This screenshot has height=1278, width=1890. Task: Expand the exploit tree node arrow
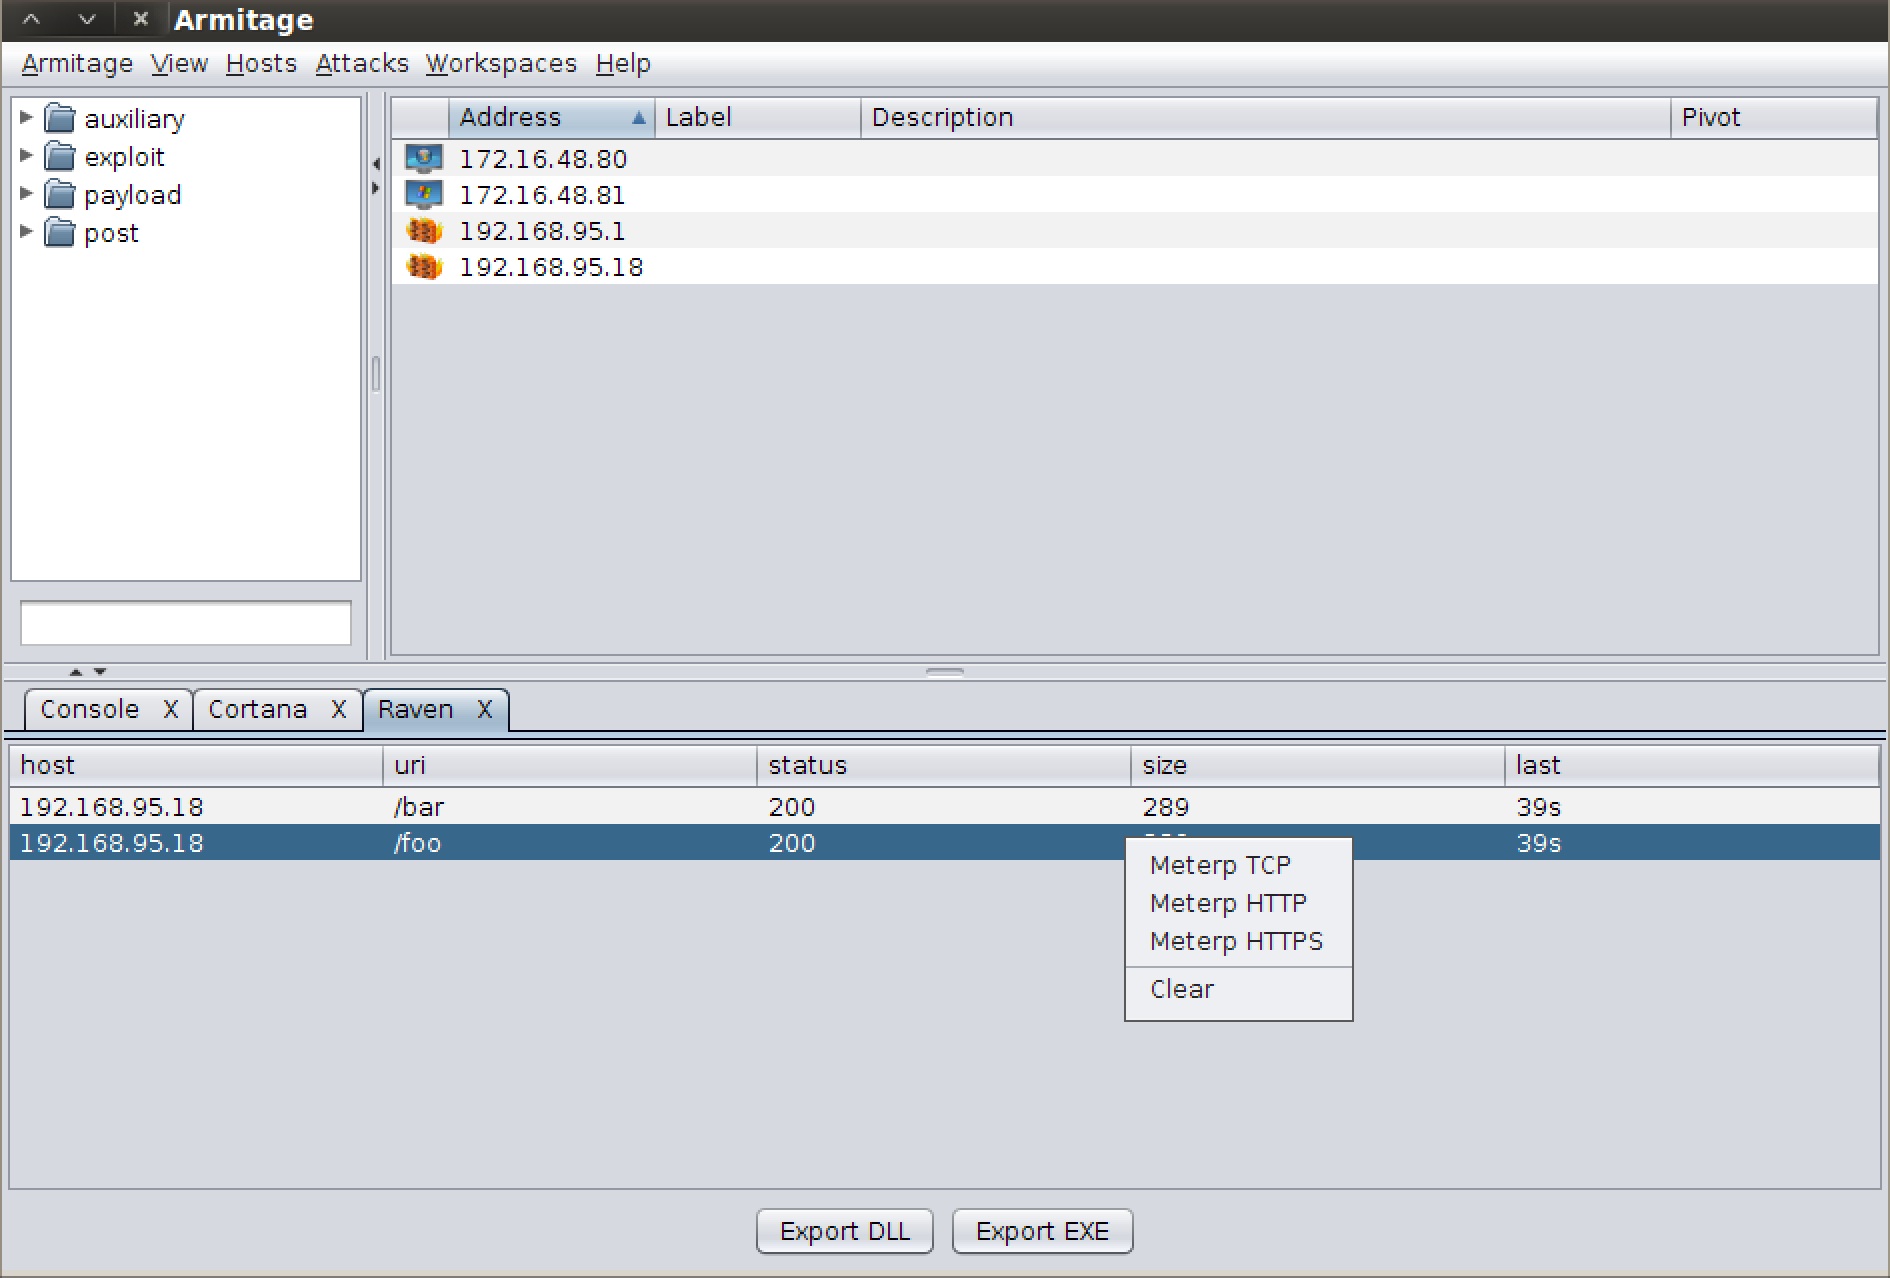click(x=27, y=156)
